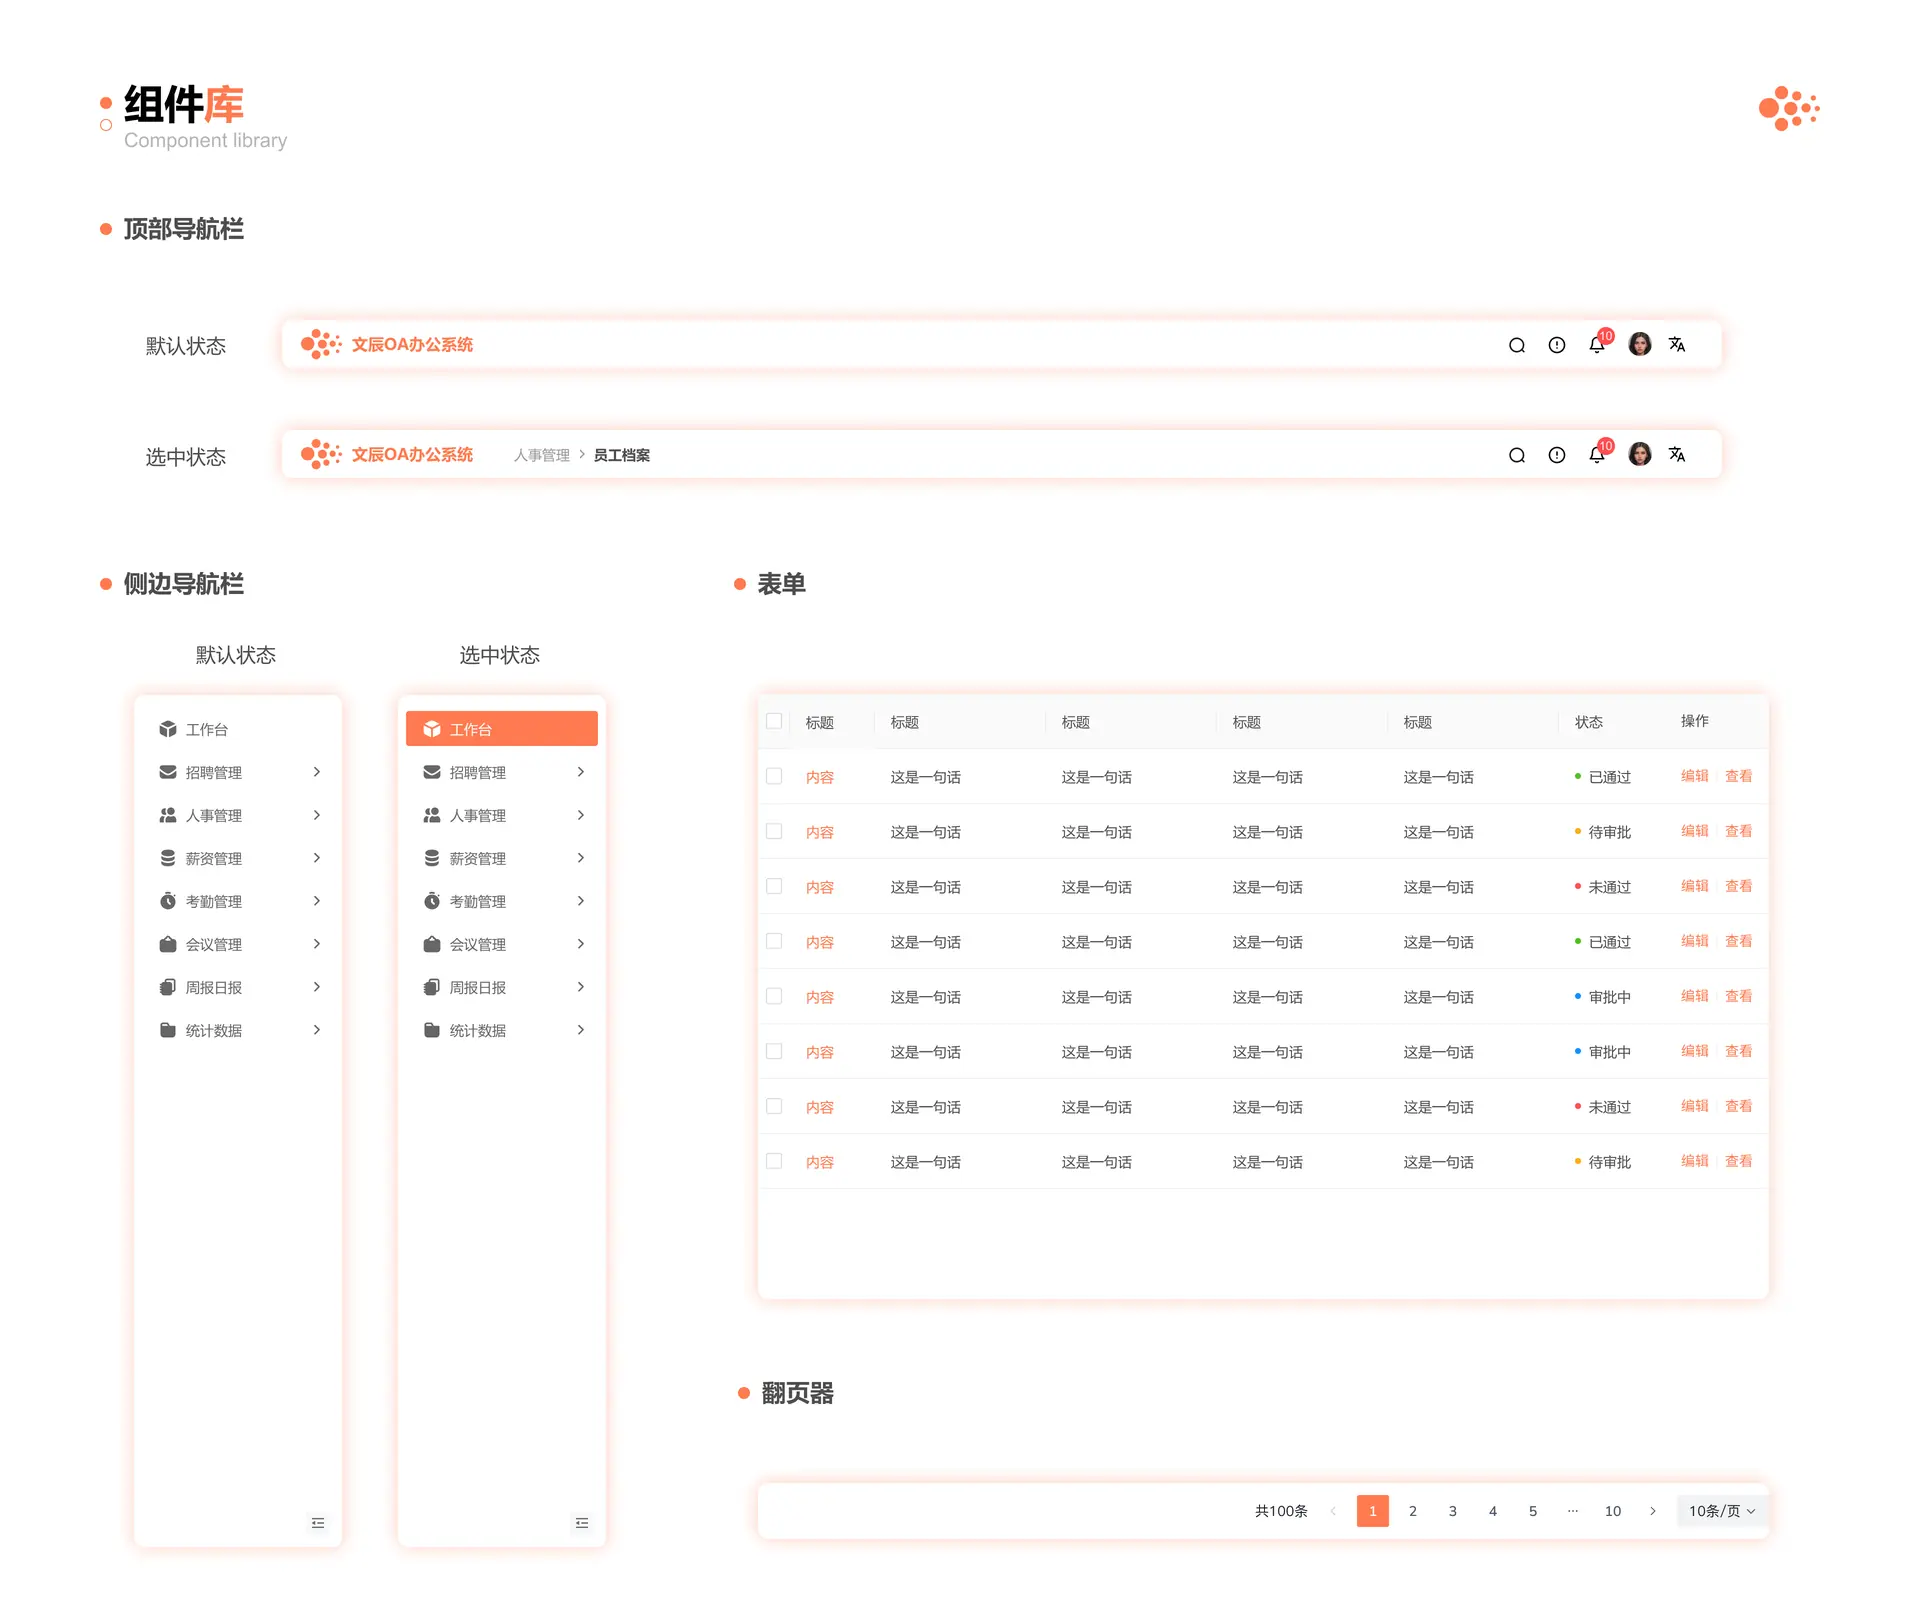
Task: Collapse selected sidebar using bottom fold icon
Action: point(582,1523)
